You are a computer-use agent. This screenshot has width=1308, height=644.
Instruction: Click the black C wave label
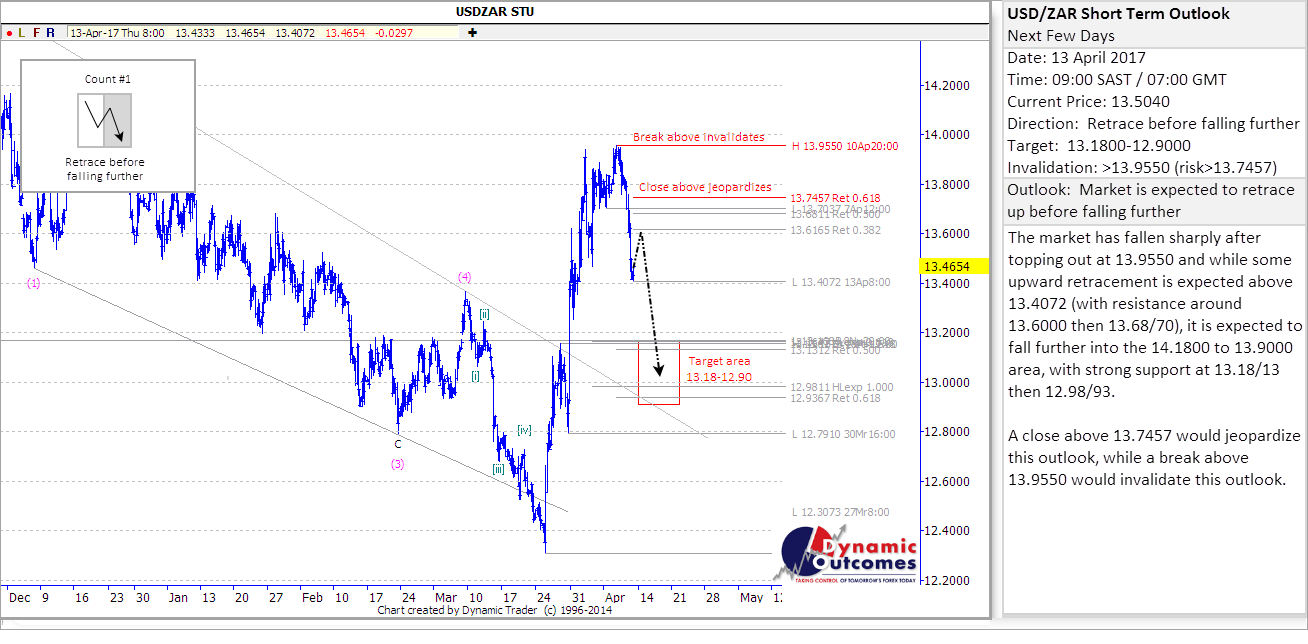[x=397, y=444]
